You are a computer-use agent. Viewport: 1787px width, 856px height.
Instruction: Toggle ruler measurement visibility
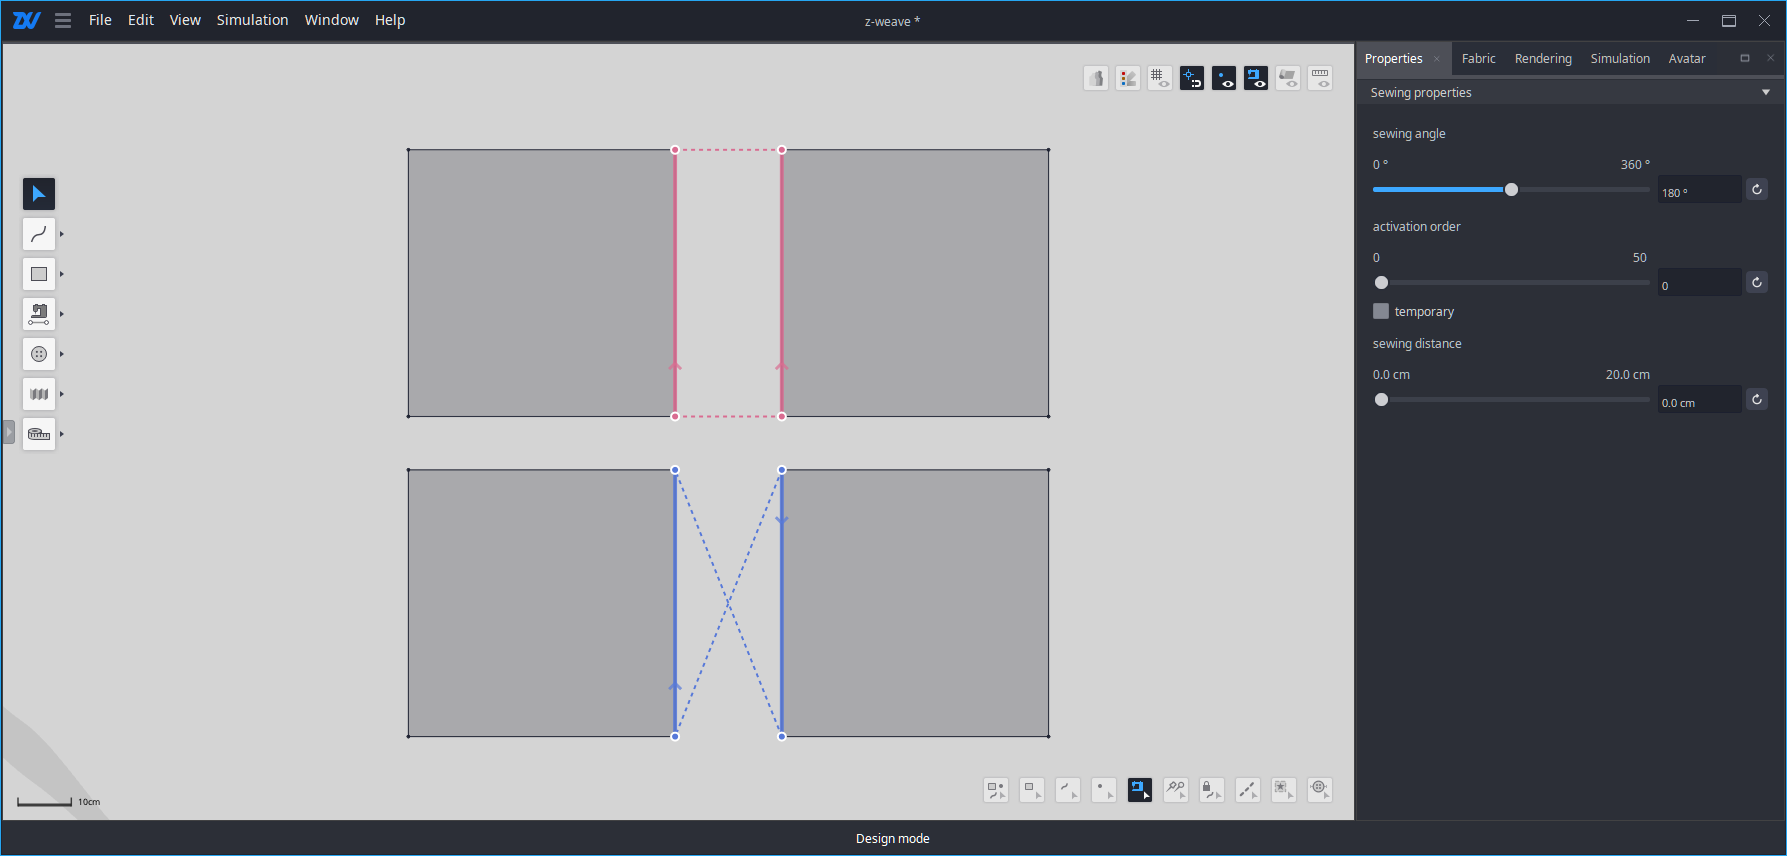[x=1320, y=78]
